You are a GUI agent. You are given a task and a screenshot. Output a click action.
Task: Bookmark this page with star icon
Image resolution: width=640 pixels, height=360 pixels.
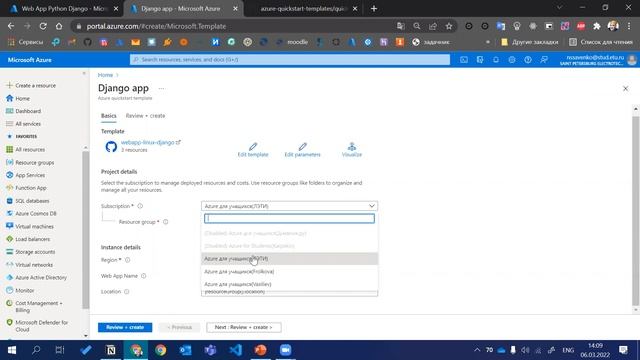coord(449,26)
